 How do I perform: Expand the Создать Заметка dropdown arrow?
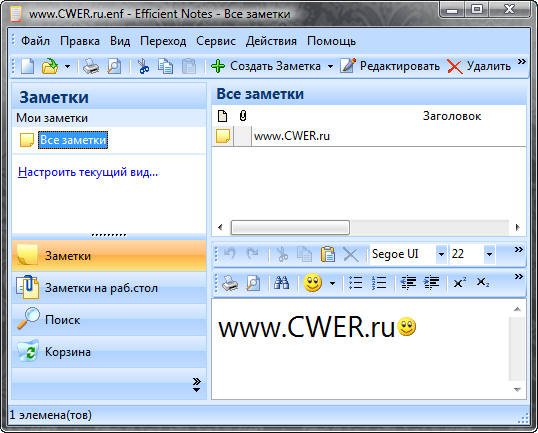pos(330,66)
